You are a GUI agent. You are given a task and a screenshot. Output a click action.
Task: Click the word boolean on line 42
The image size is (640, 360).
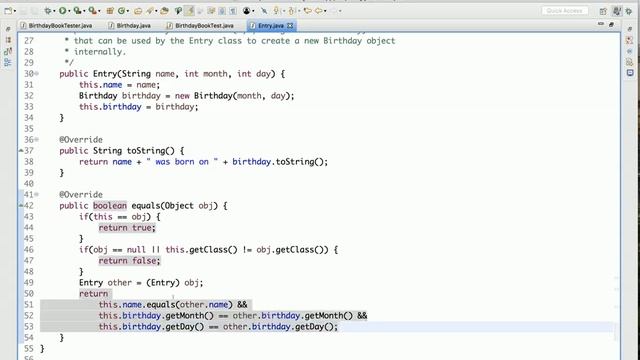110,206
